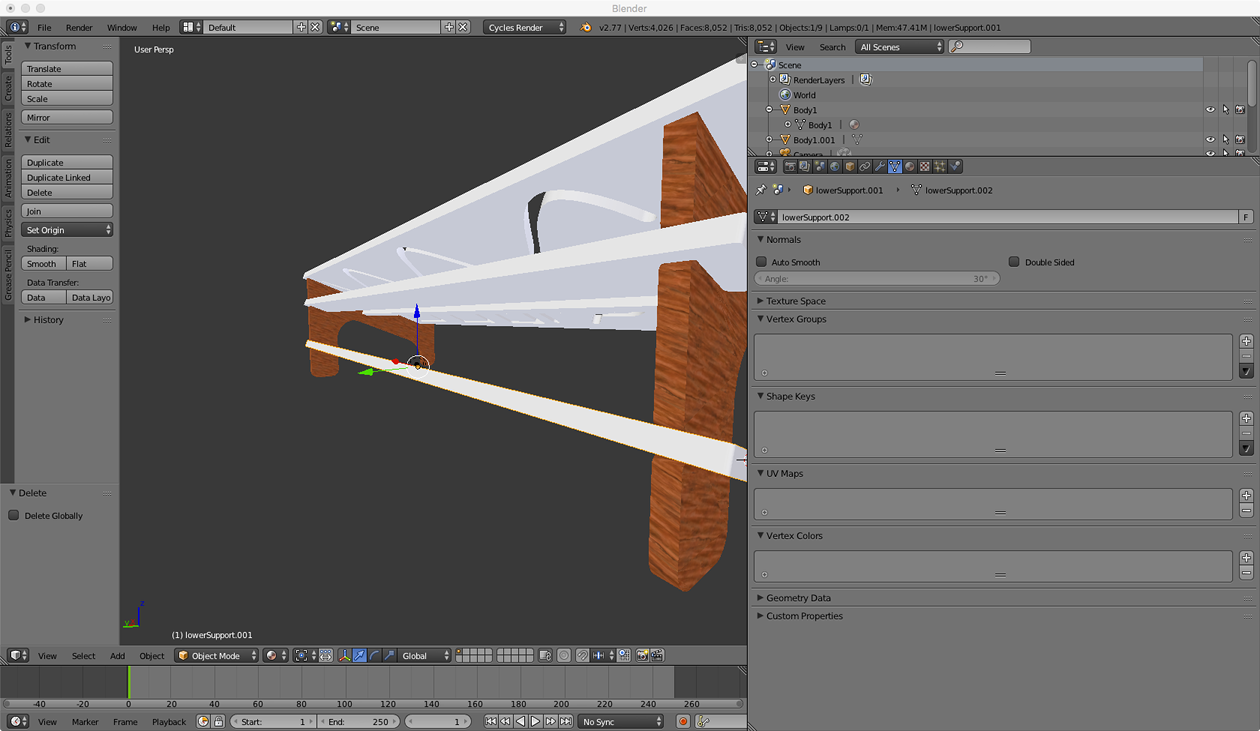This screenshot has height=731, width=1260.
Task: Click the Translate button
Action: click(x=67, y=69)
